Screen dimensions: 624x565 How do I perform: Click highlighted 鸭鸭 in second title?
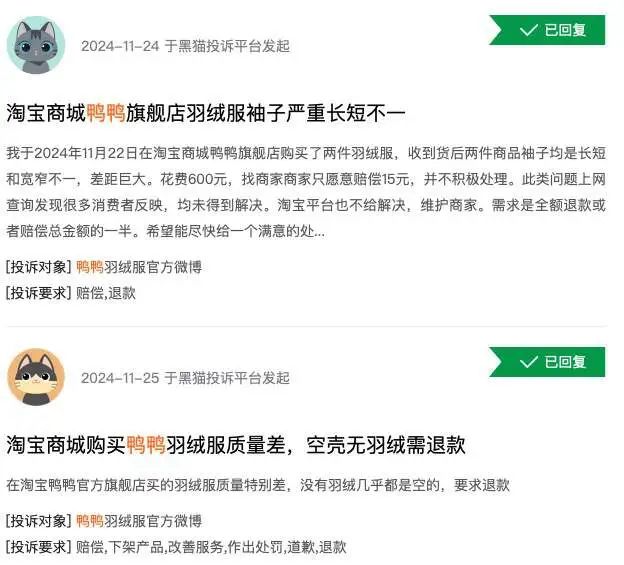tap(146, 445)
